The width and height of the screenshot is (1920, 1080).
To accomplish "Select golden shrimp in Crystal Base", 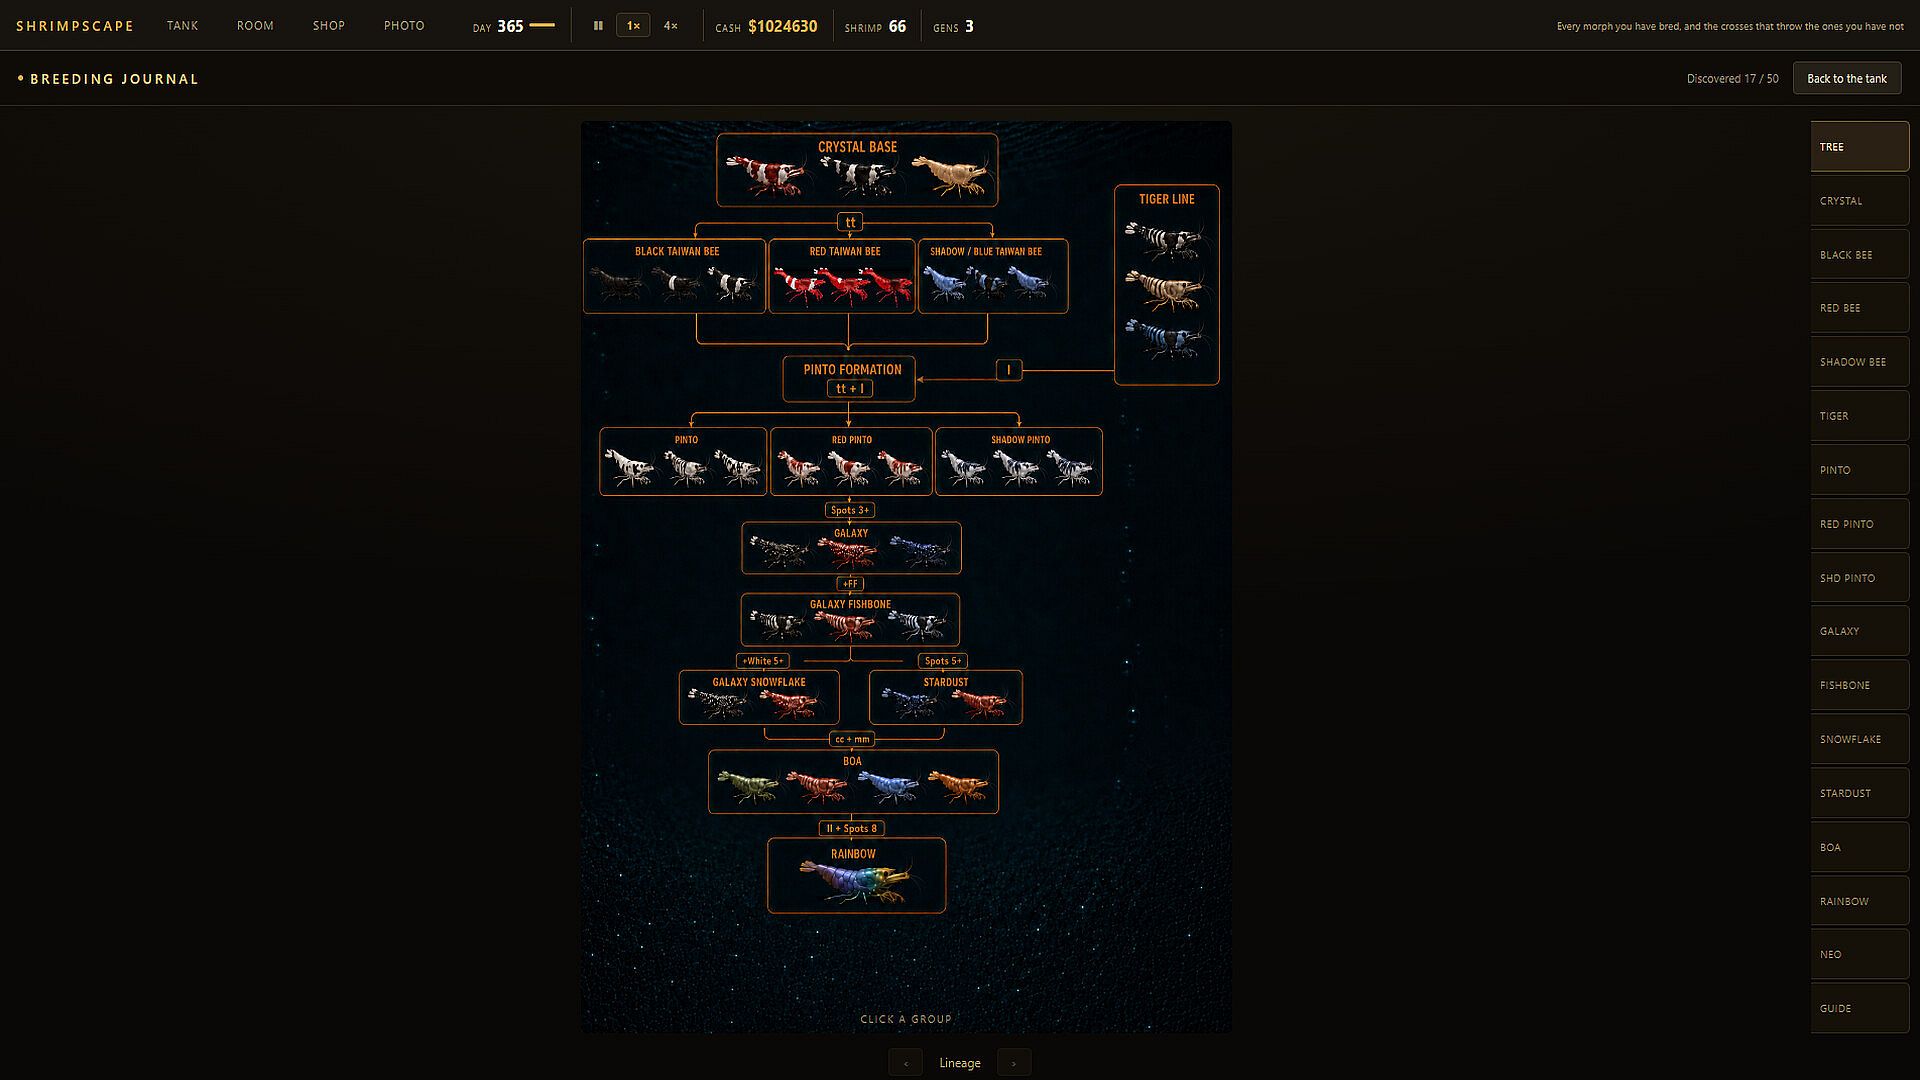I will click(x=952, y=175).
